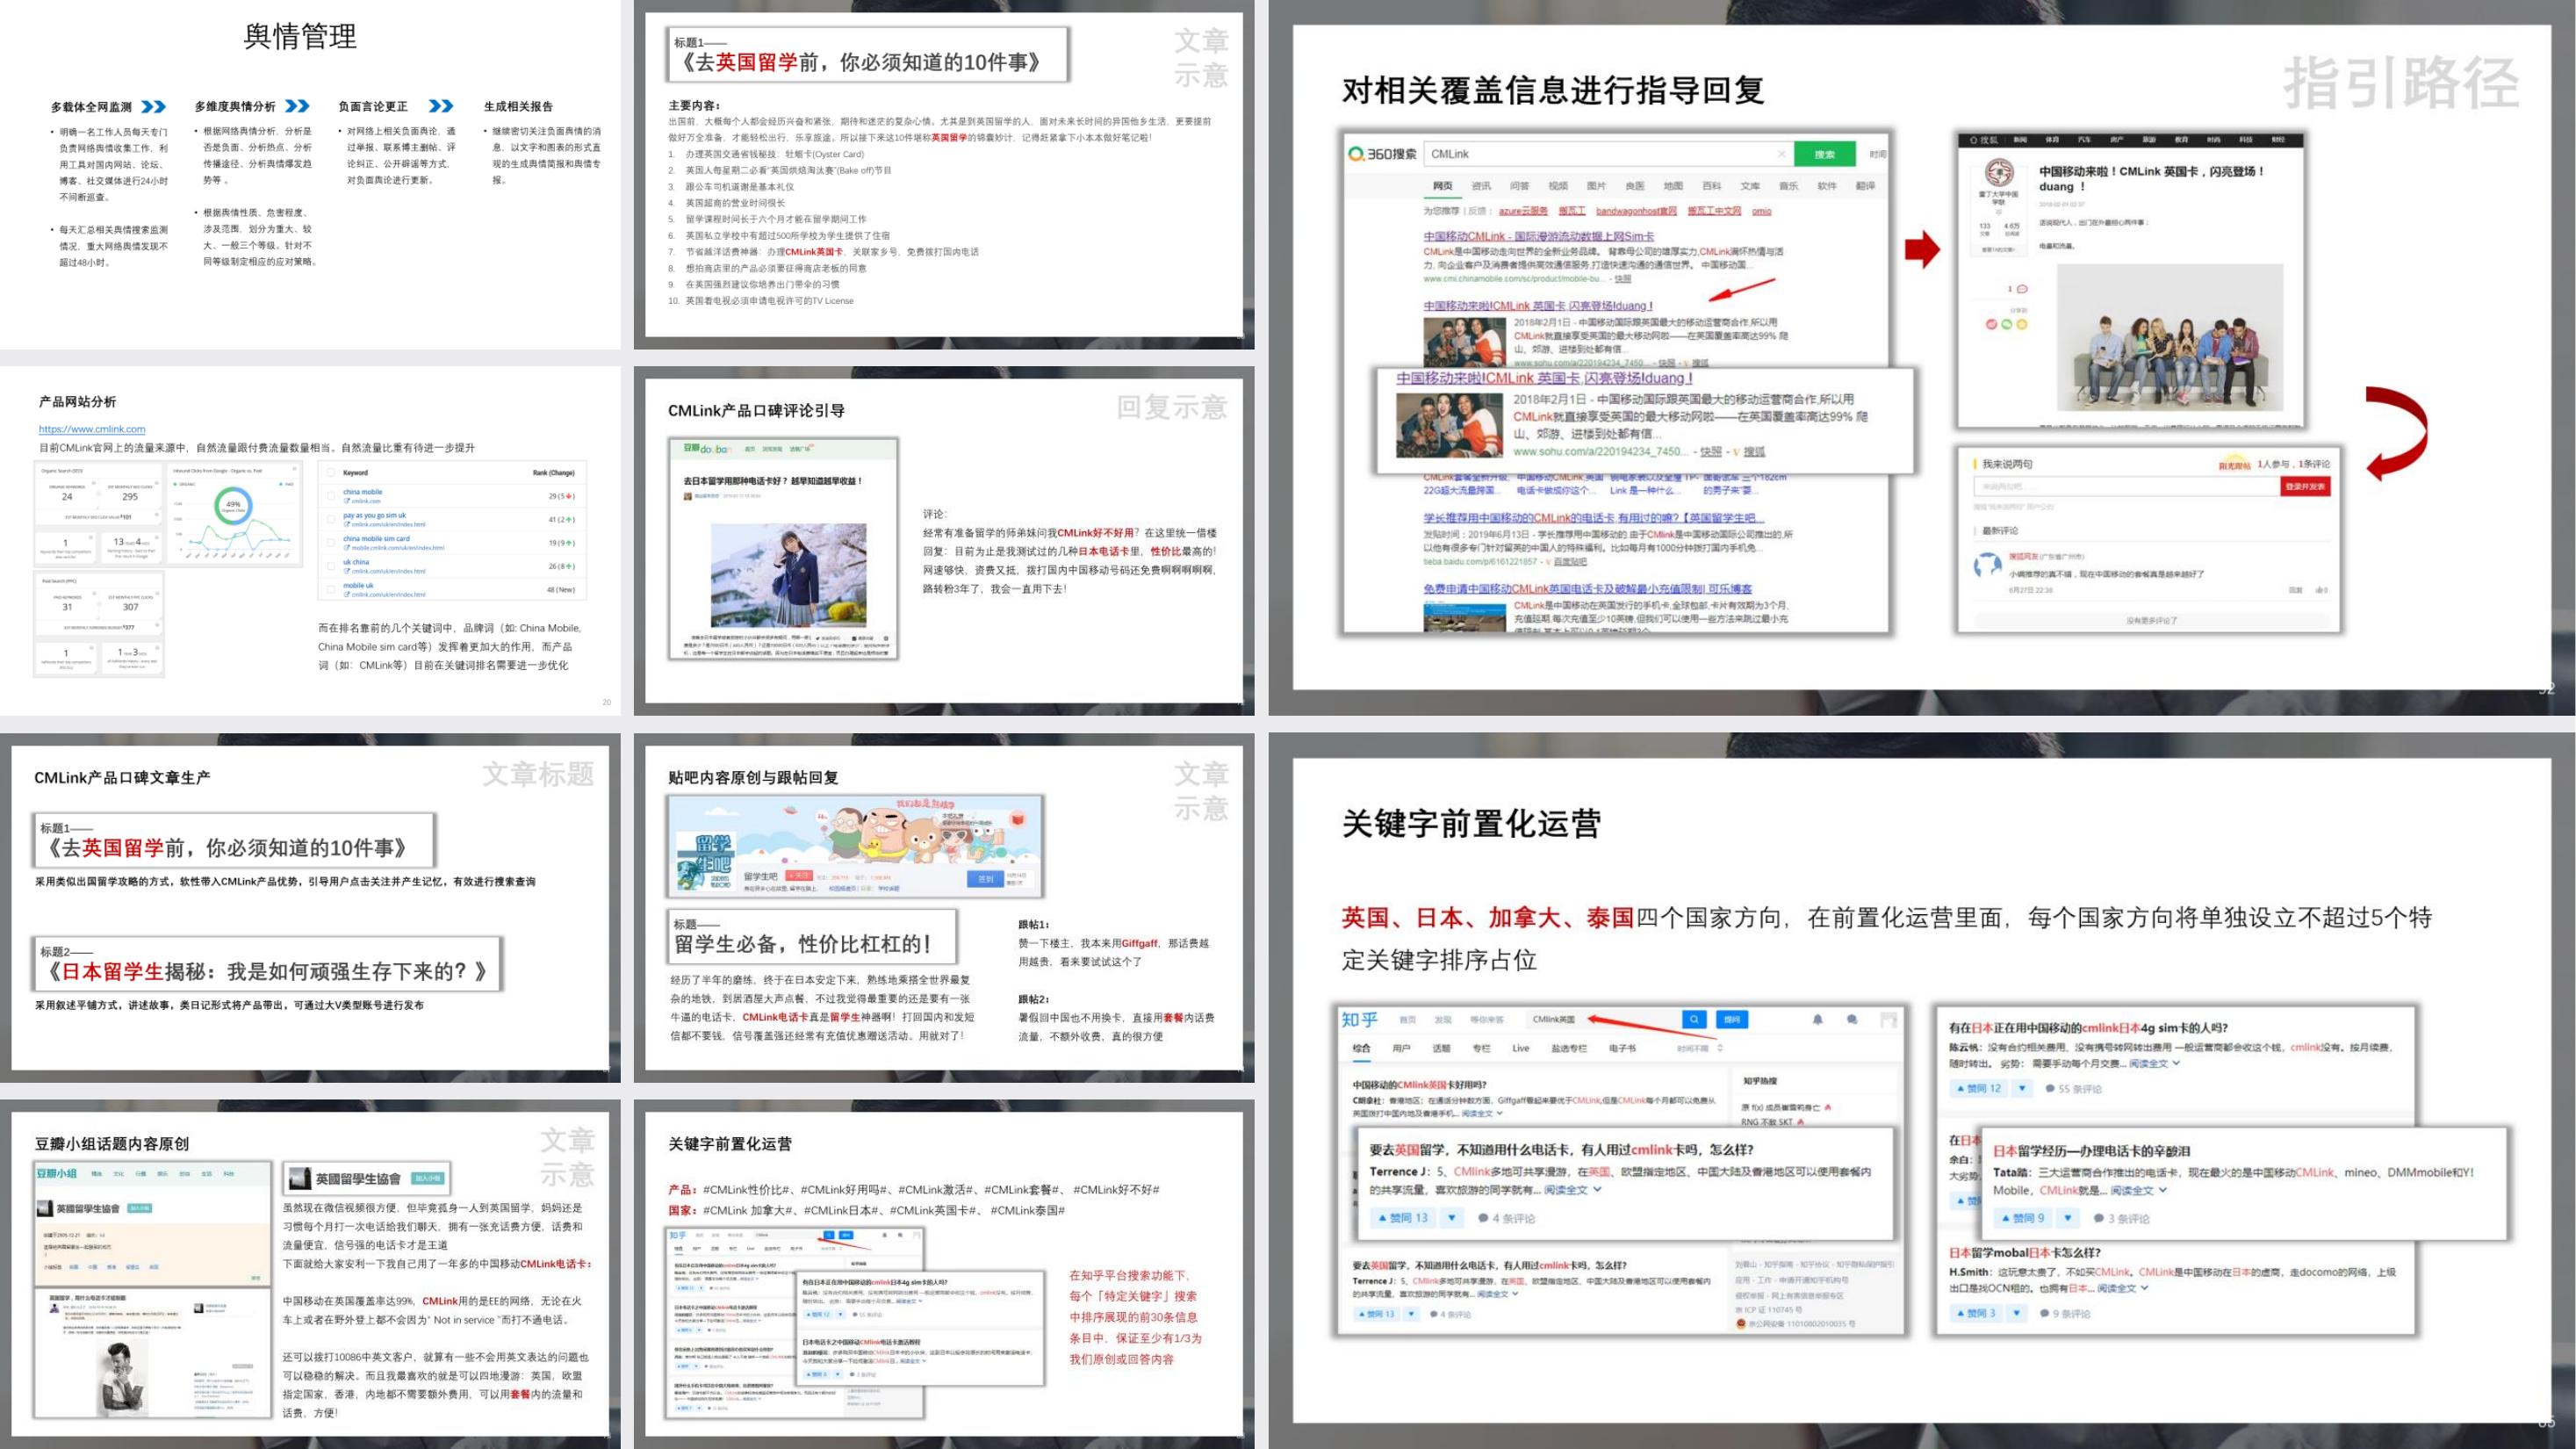Select the 综合 tab in Zhihu results
The height and width of the screenshot is (1449, 2576).
pyautogui.click(x=1361, y=1048)
